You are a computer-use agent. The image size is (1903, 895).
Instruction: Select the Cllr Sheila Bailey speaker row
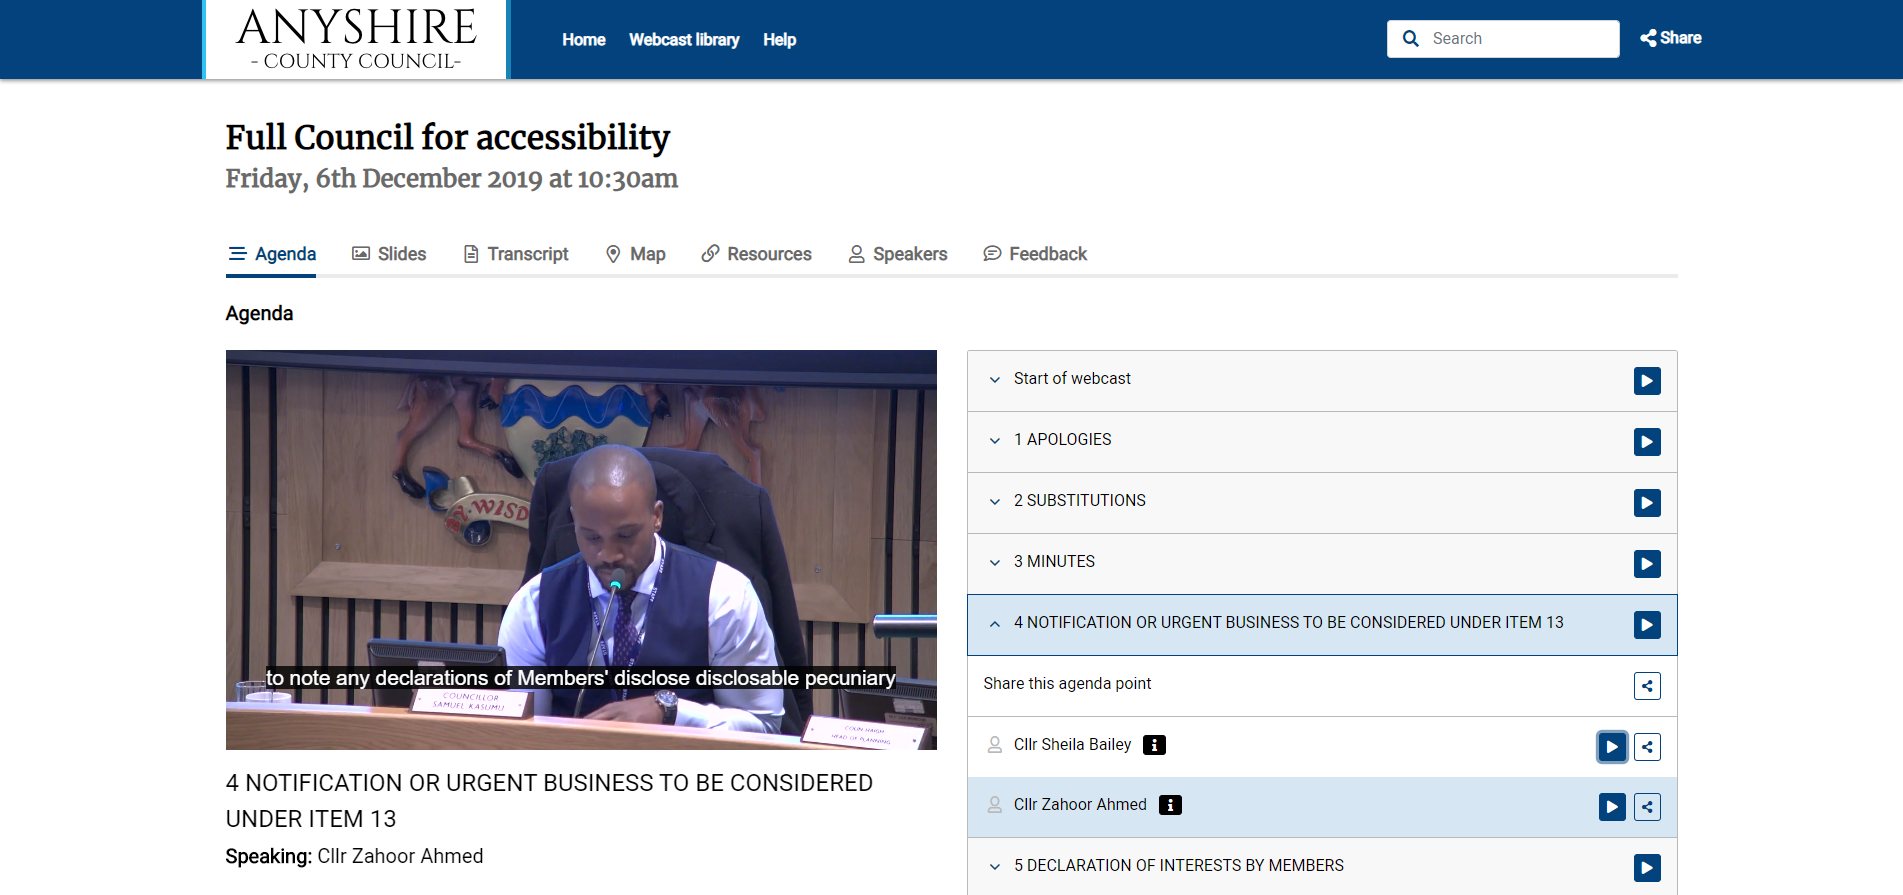(x=1322, y=747)
